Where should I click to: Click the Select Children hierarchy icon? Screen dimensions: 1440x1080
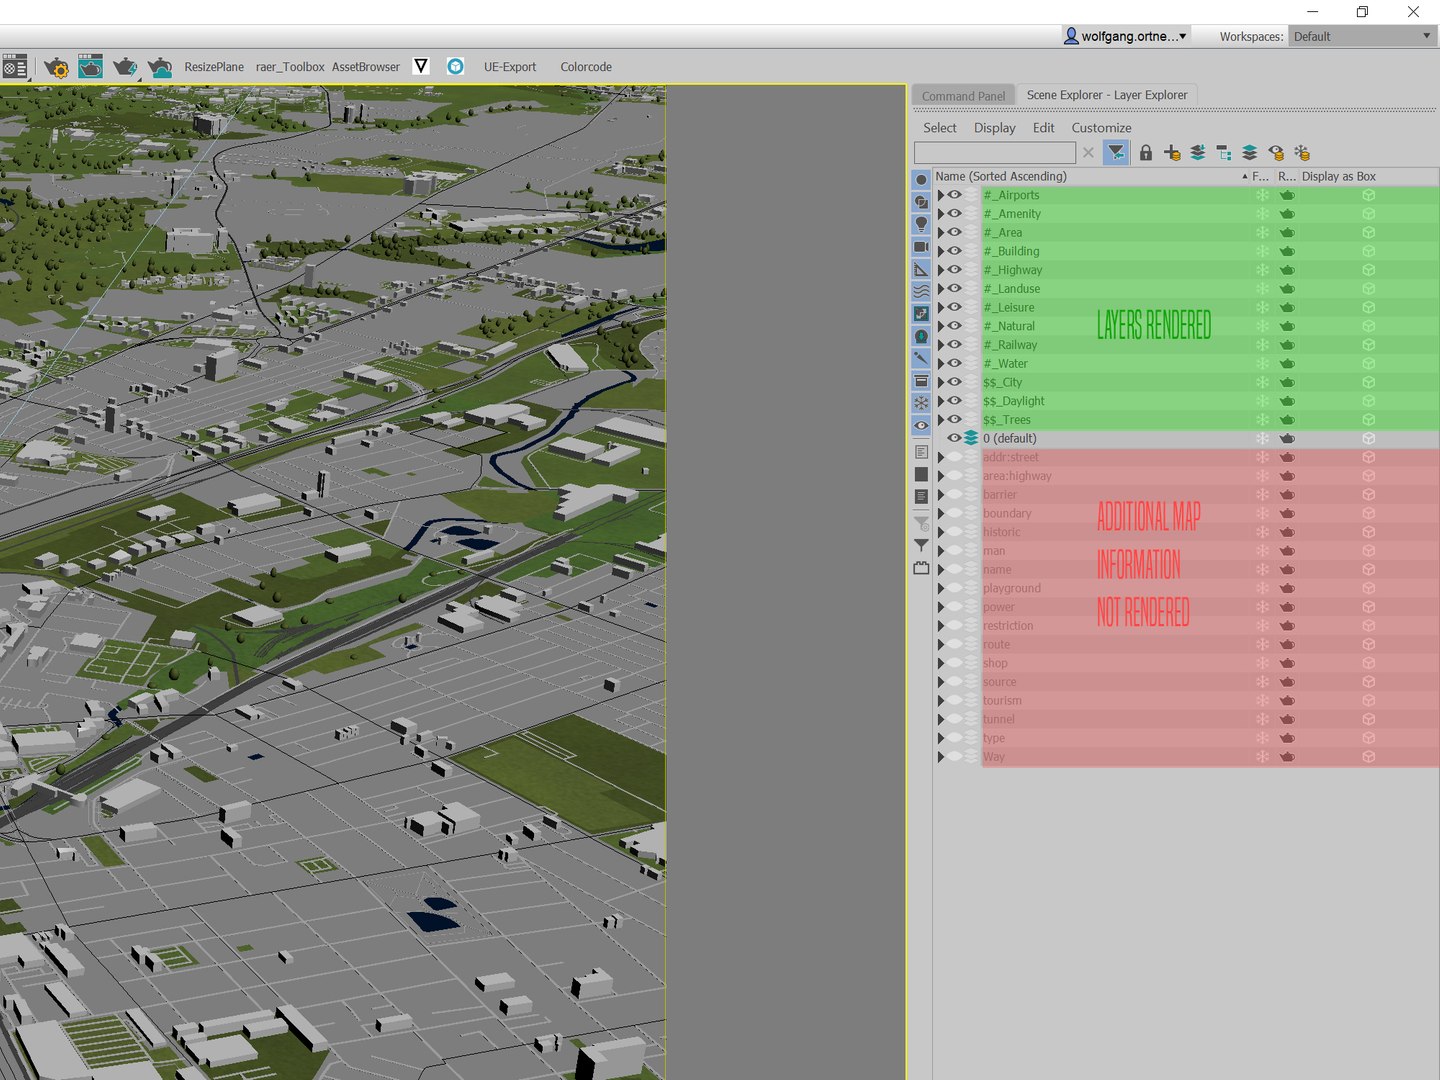click(1224, 152)
